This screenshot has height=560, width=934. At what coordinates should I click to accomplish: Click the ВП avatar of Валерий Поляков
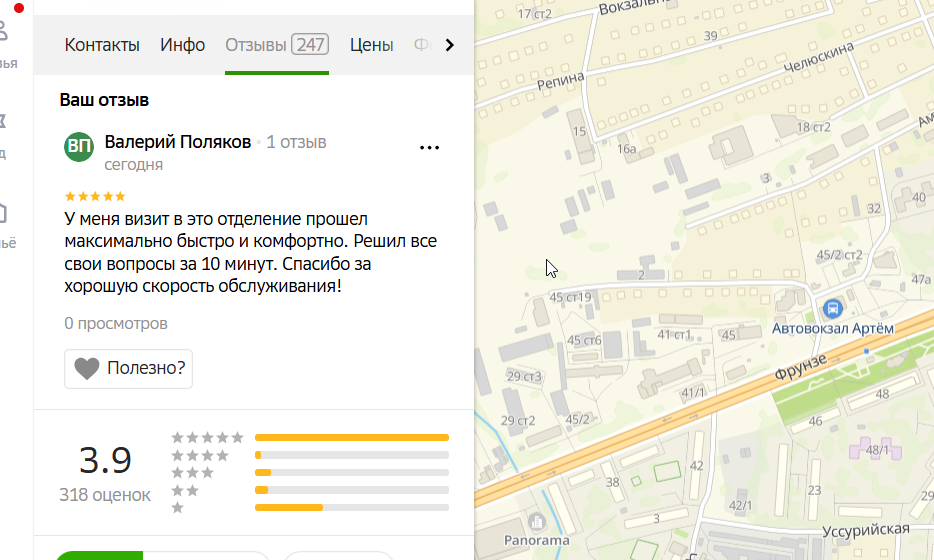pos(79,147)
